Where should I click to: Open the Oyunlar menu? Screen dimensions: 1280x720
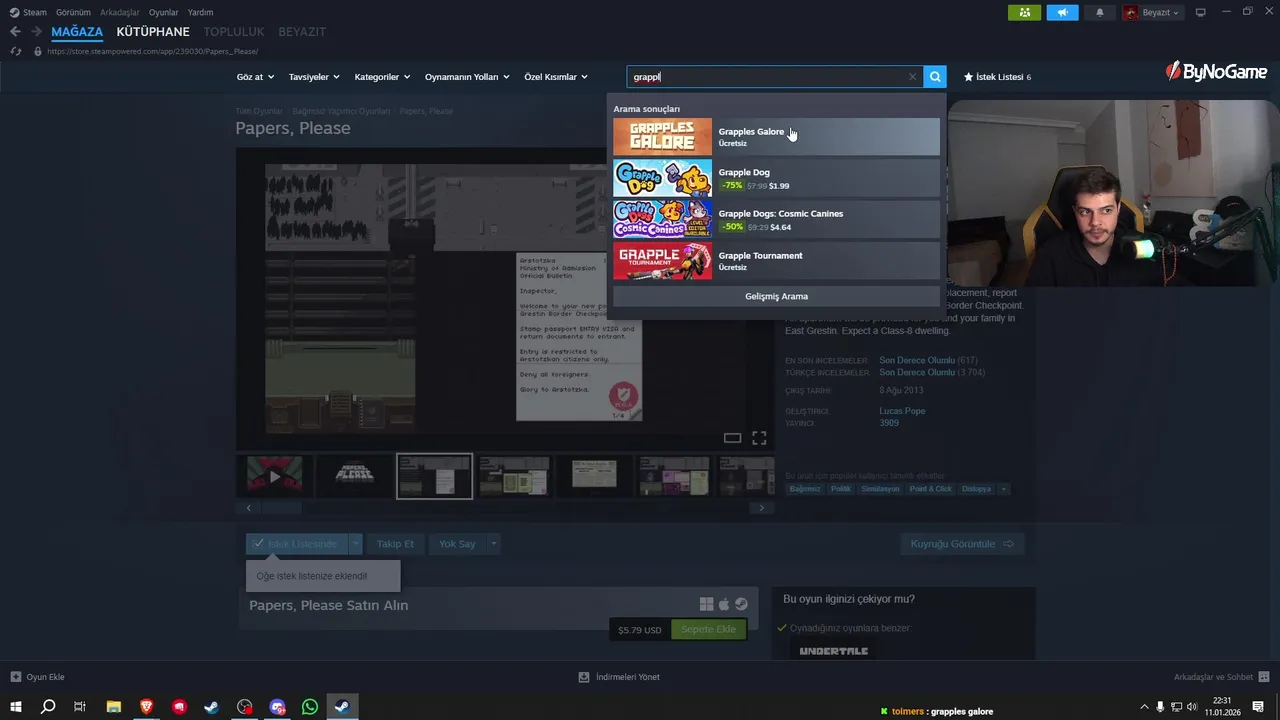click(164, 12)
